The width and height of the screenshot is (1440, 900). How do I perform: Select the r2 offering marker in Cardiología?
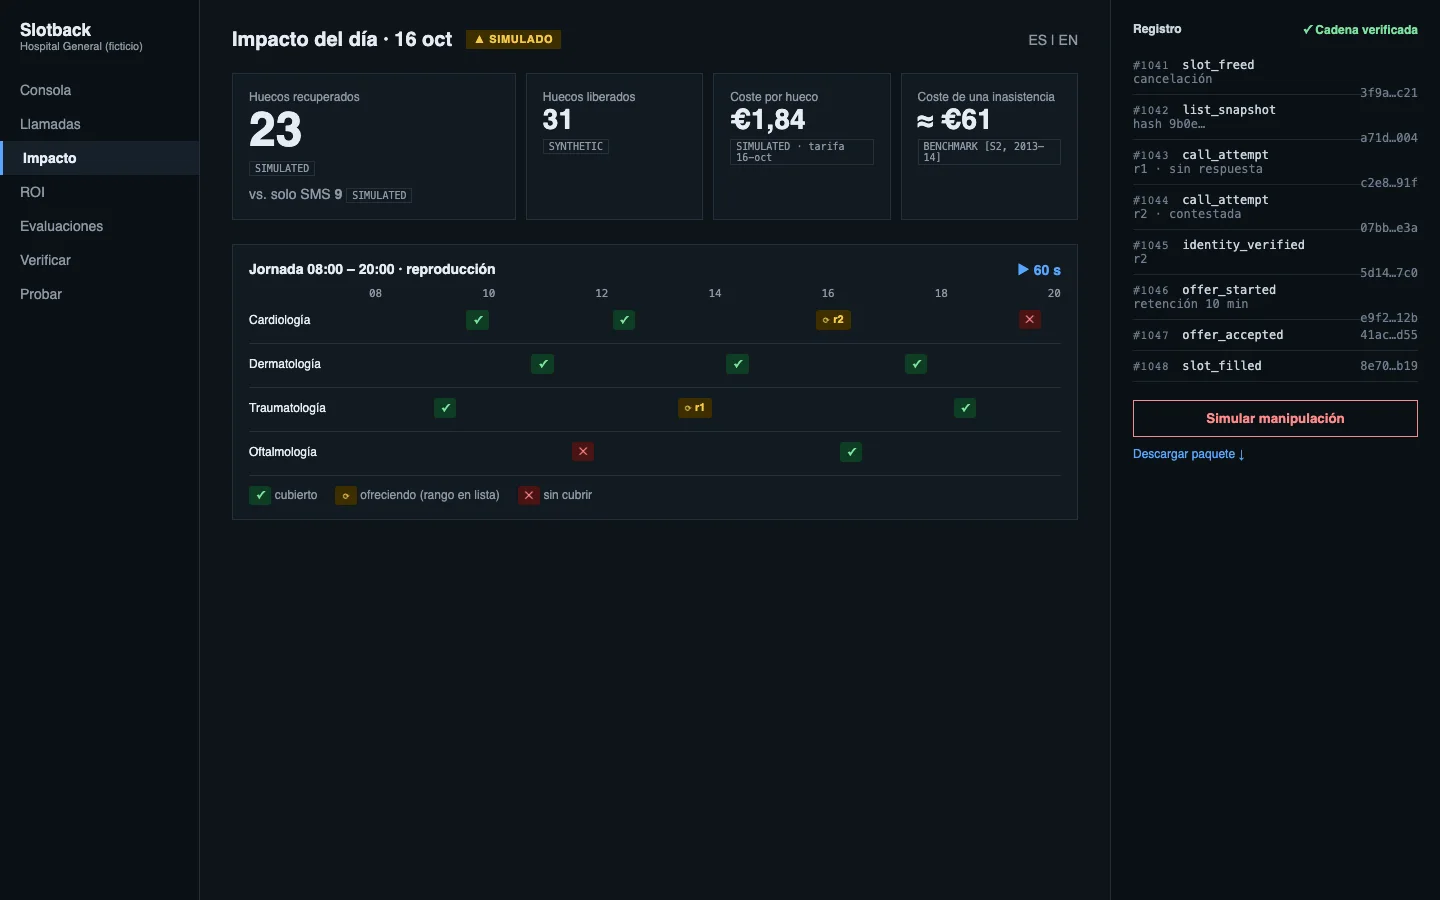point(833,320)
